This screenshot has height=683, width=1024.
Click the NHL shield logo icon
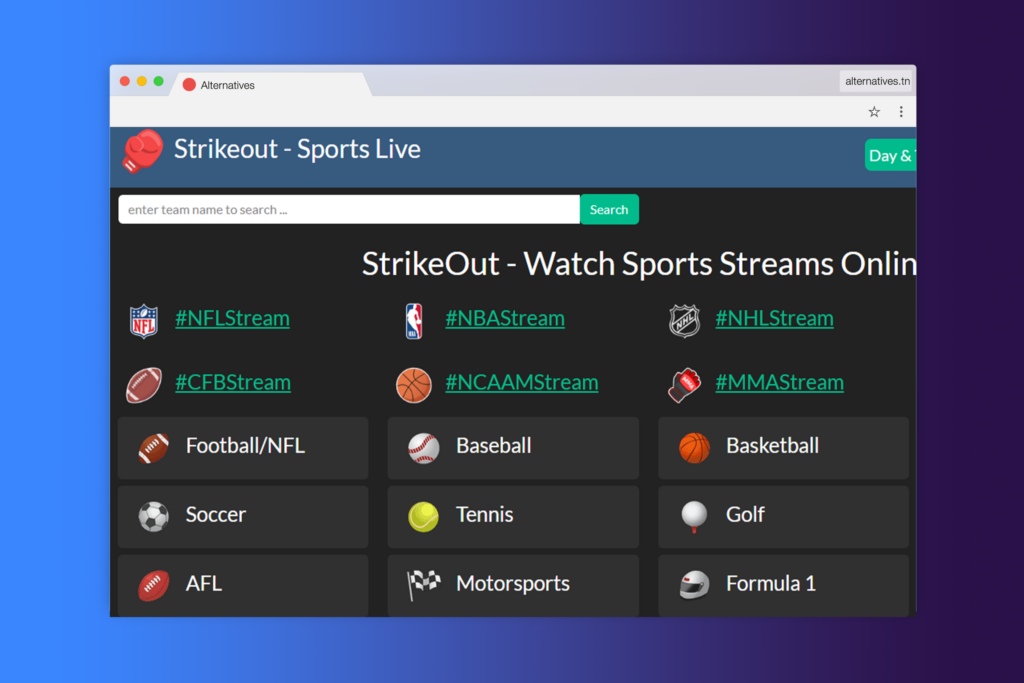pyautogui.click(x=684, y=321)
